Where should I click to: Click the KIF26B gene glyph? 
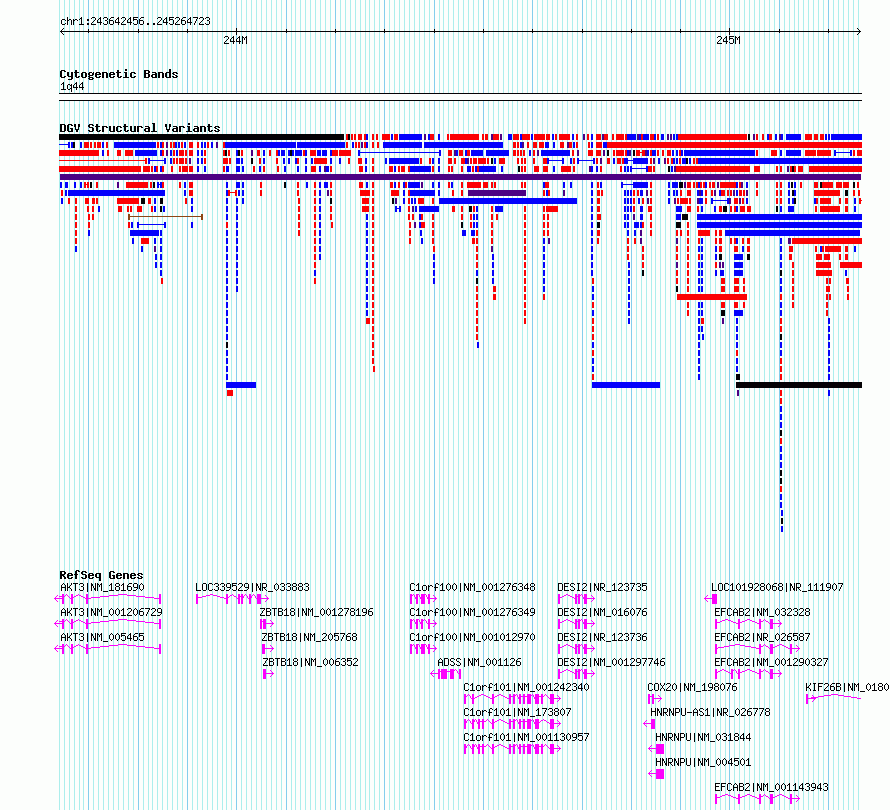pos(833,698)
